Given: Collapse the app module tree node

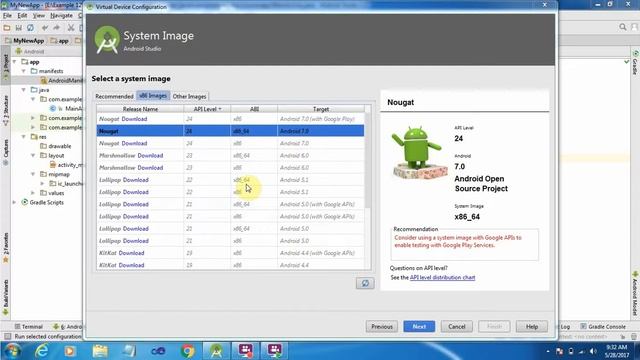Looking at the screenshot, I should point(15,62).
